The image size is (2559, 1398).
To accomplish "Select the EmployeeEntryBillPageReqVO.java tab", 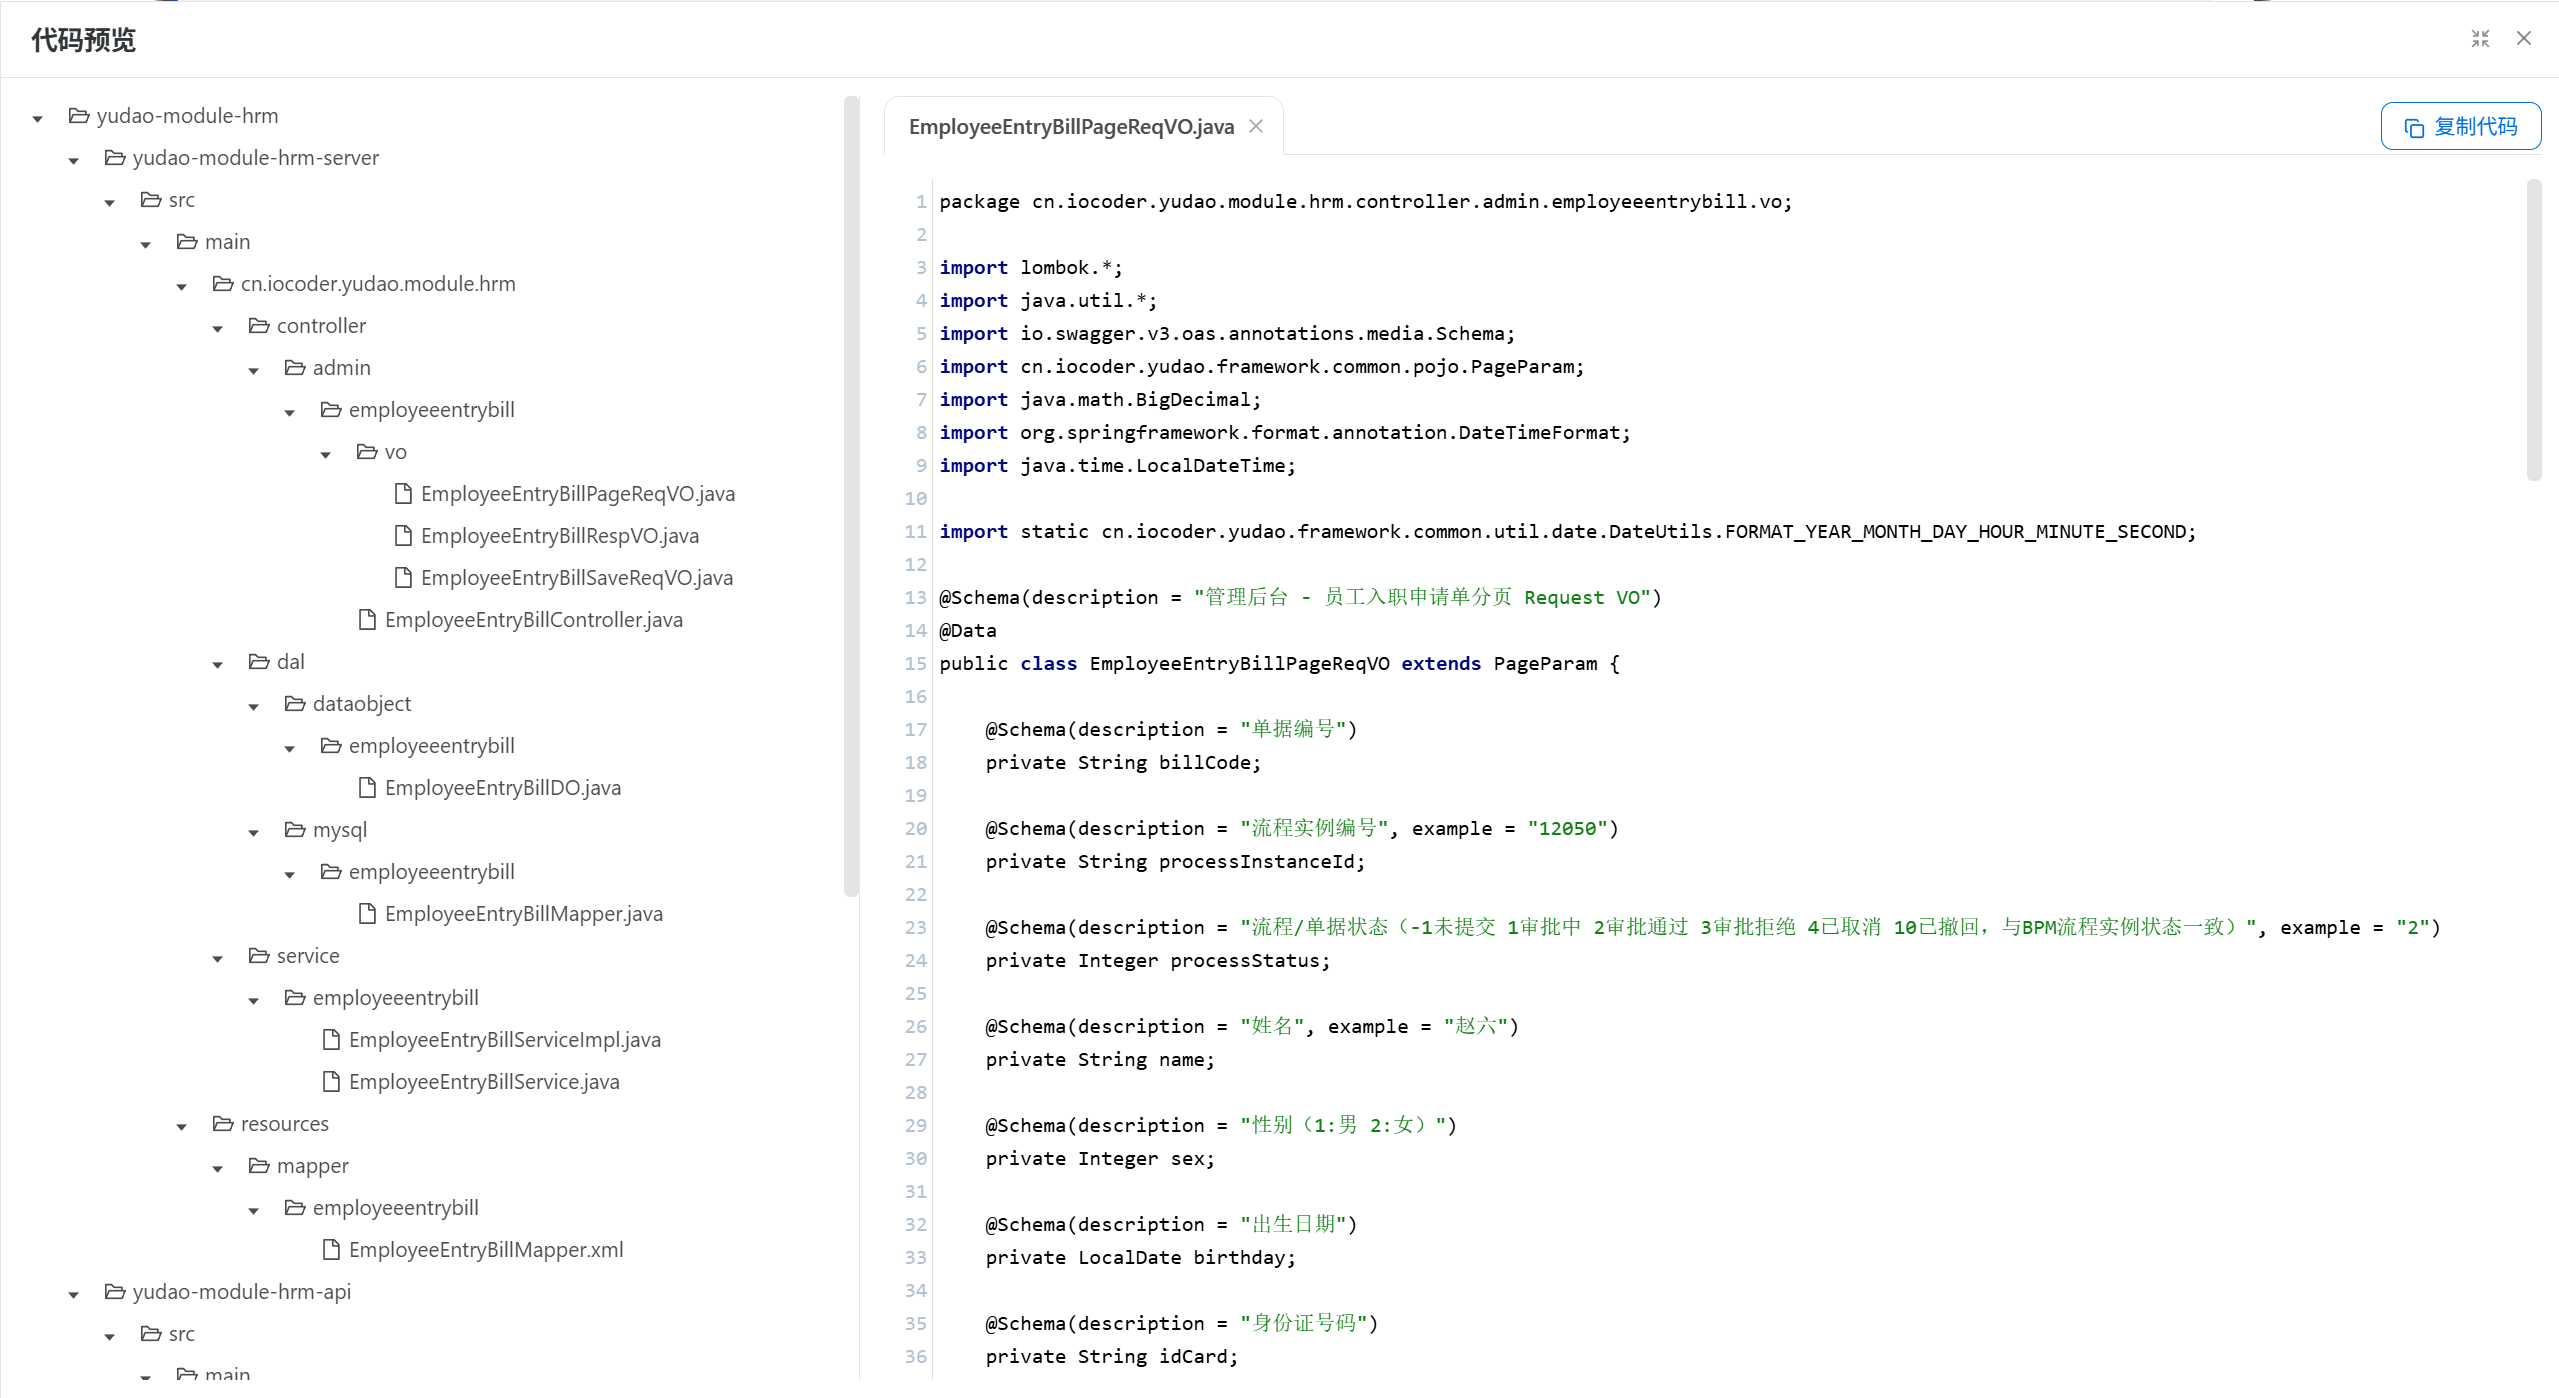I will pos(1071,127).
